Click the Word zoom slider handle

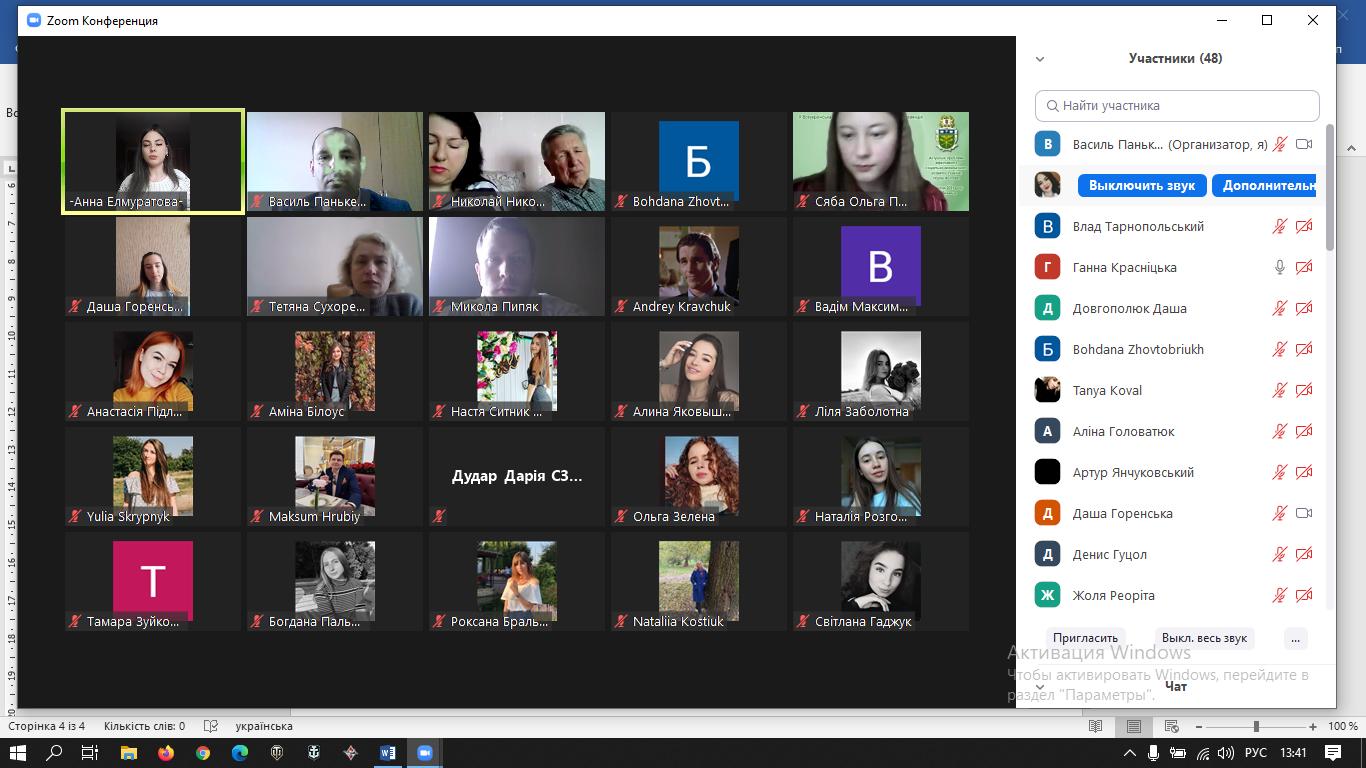(x=1256, y=727)
